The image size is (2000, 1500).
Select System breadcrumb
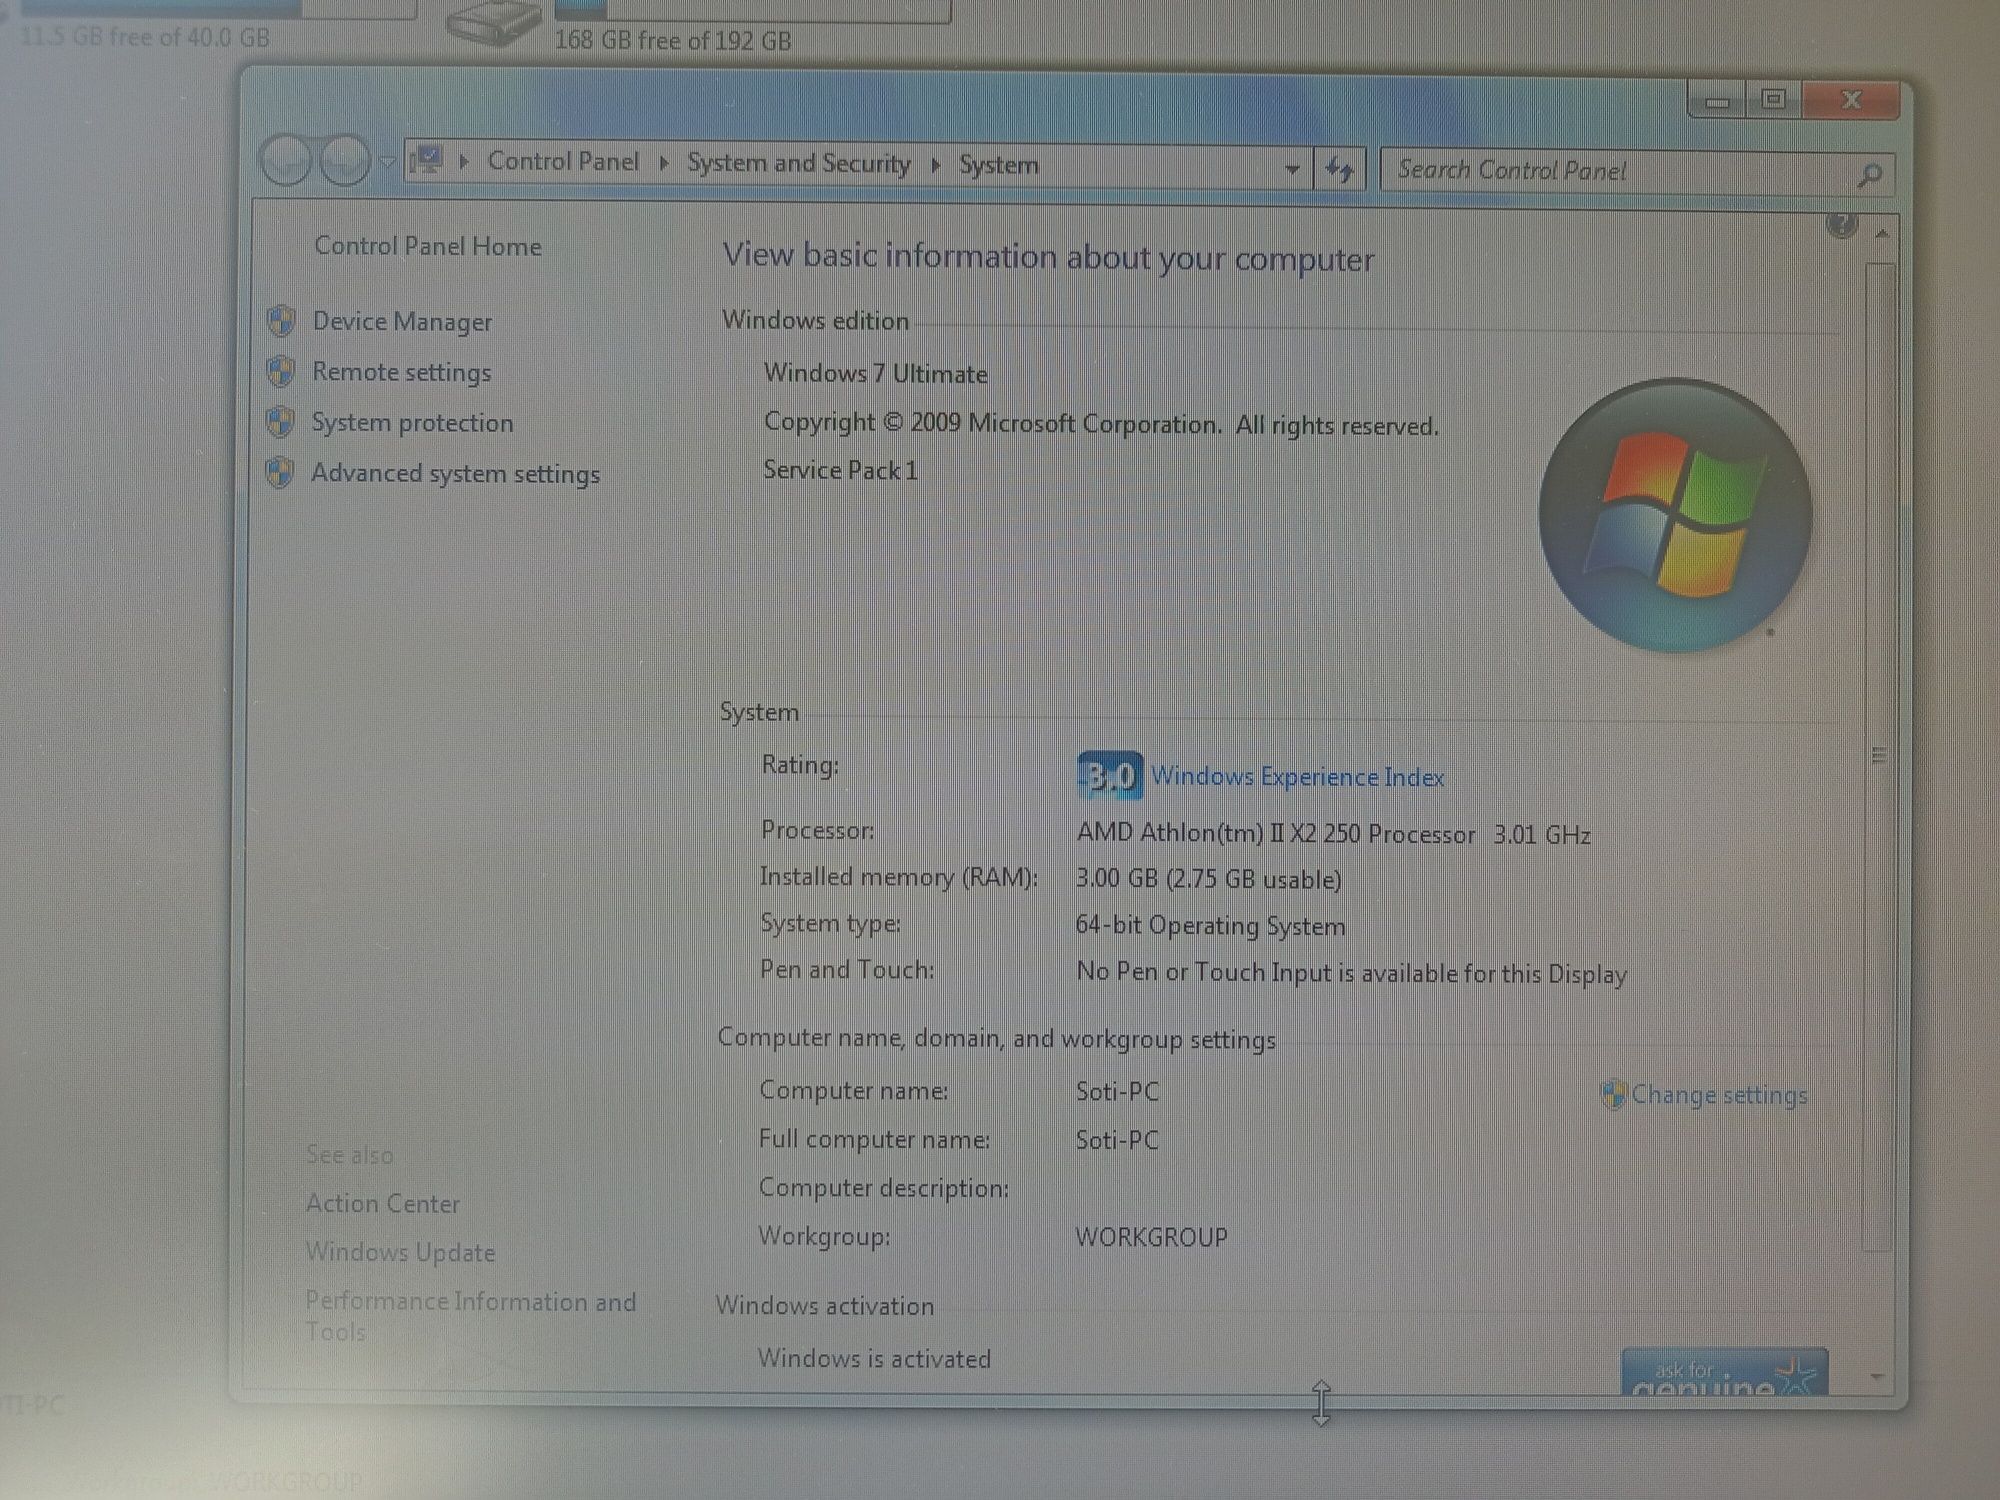(x=998, y=165)
